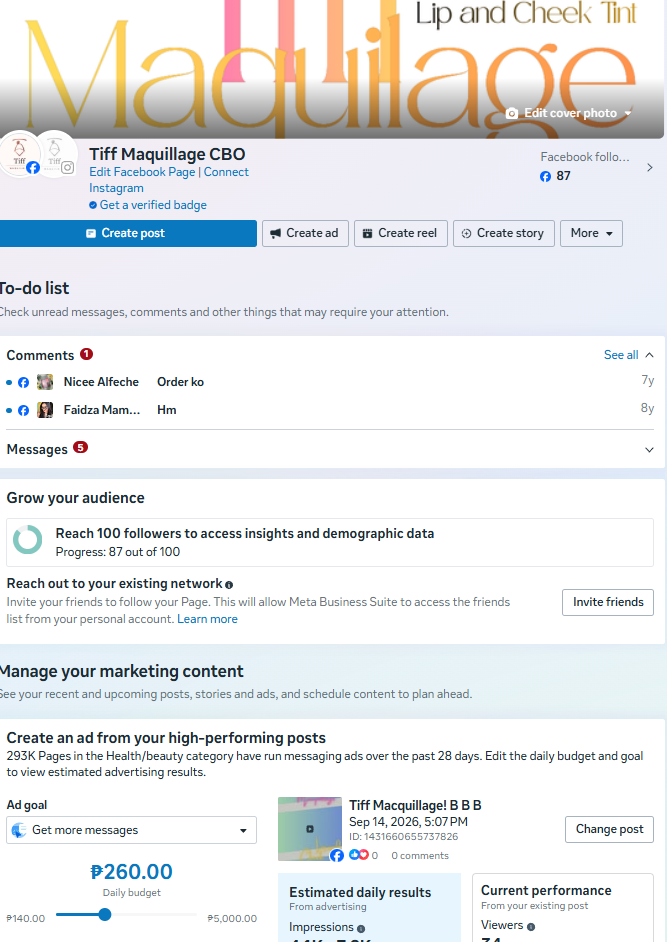
Task: Click the Messages heading
Action: 37,449
